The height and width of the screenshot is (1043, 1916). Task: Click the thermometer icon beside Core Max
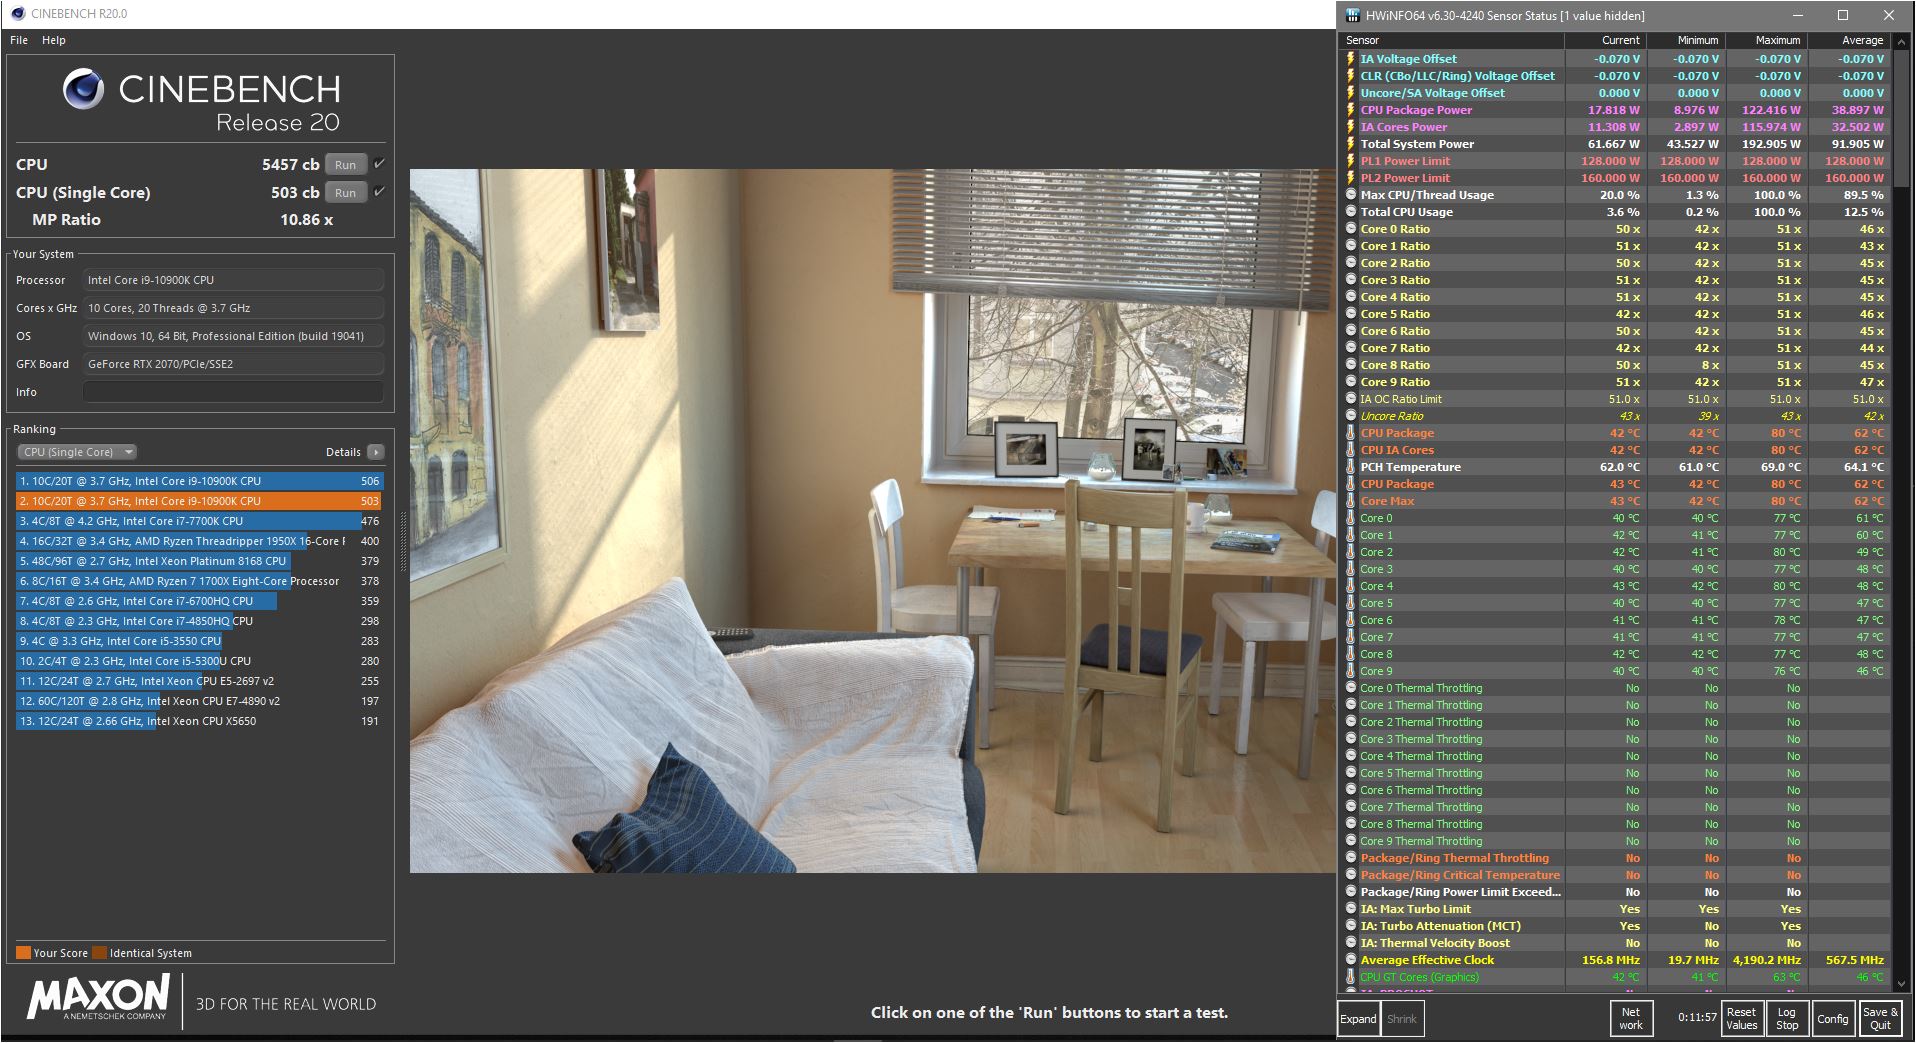pos(1351,501)
